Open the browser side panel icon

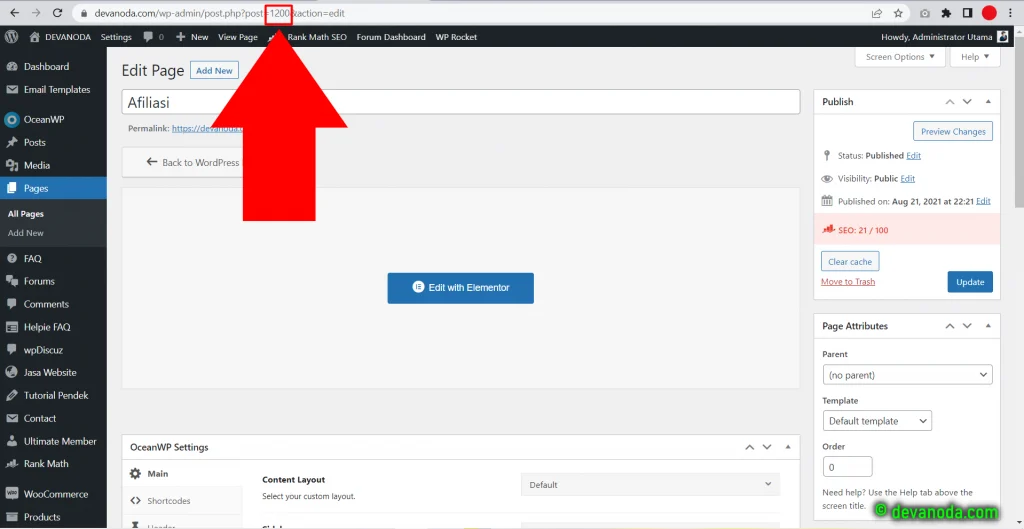point(967,13)
